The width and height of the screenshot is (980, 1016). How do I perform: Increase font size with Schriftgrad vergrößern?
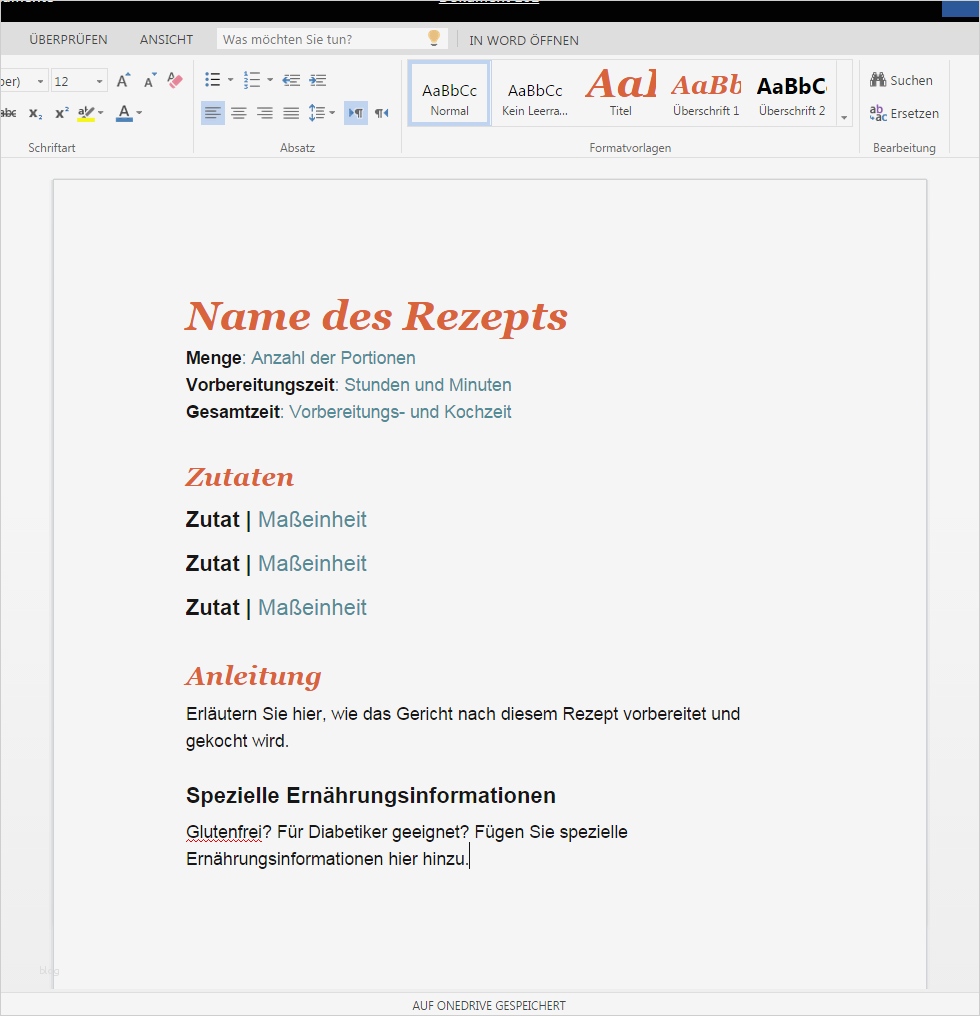point(122,80)
